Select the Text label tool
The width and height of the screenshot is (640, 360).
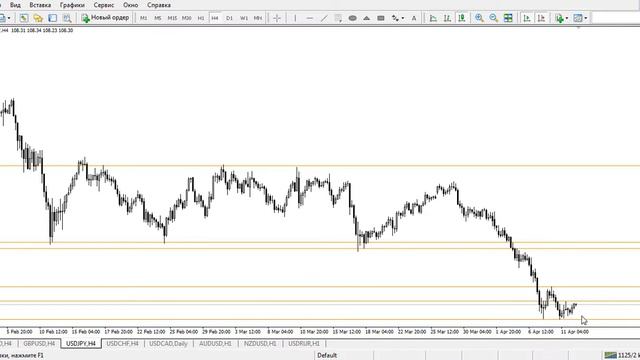click(x=414, y=18)
